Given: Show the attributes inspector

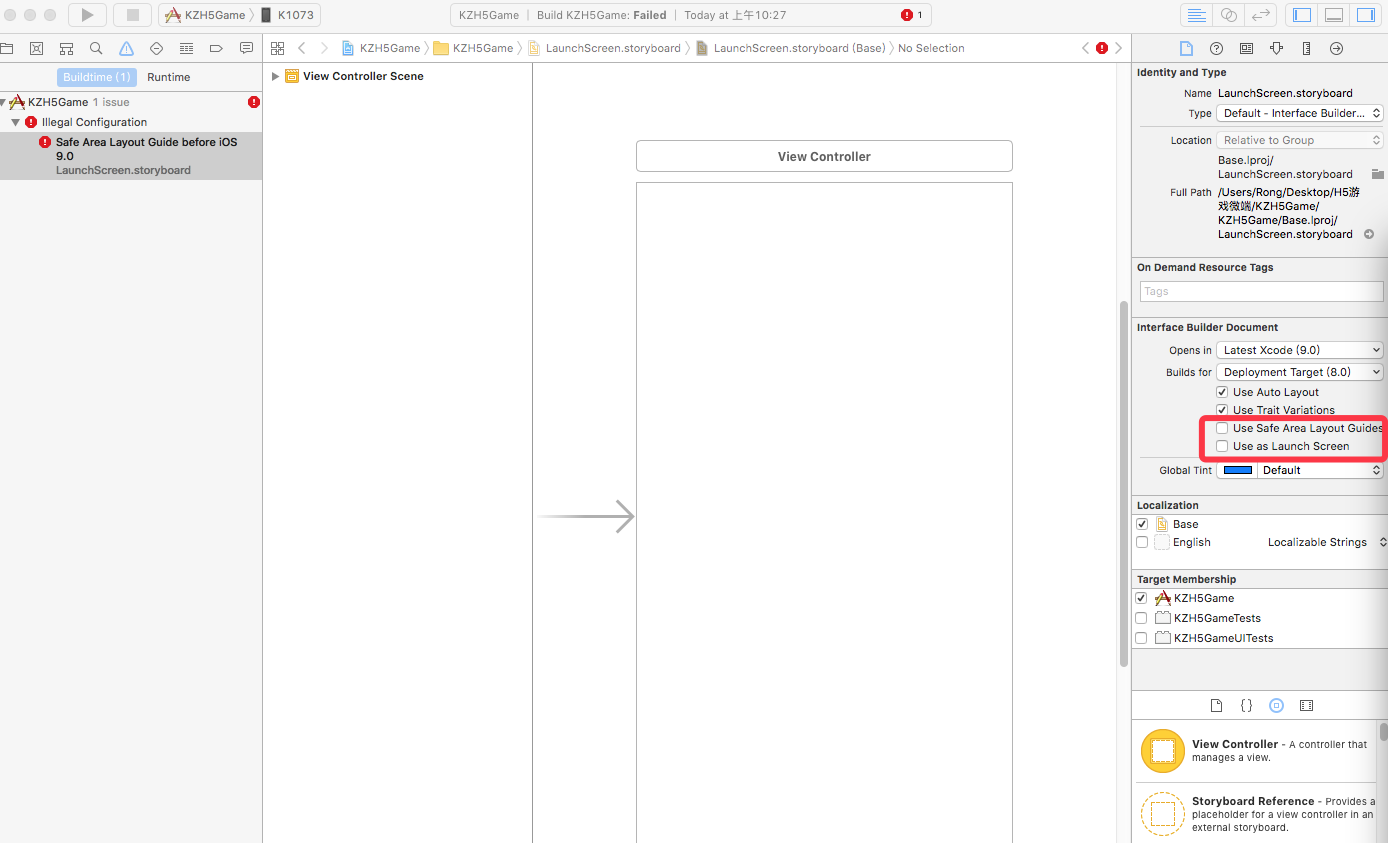Looking at the screenshot, I should (1276, 48).
